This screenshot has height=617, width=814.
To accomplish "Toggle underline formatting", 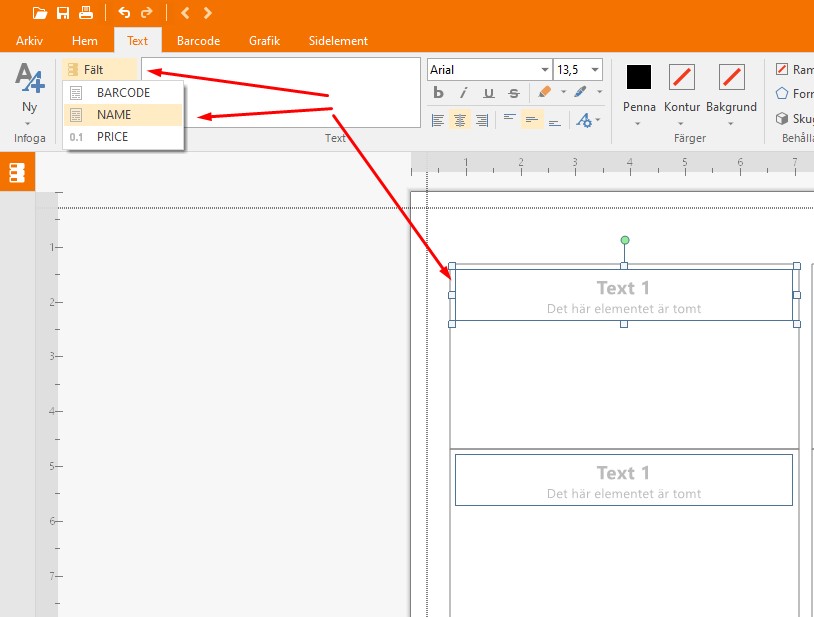I will tap(488, 93).
